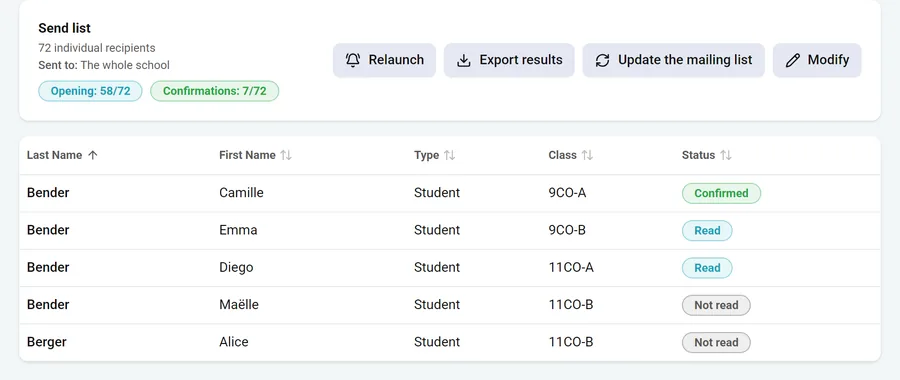Click Student type in Diego's row
900x380 pixels.
pos(437,267)
